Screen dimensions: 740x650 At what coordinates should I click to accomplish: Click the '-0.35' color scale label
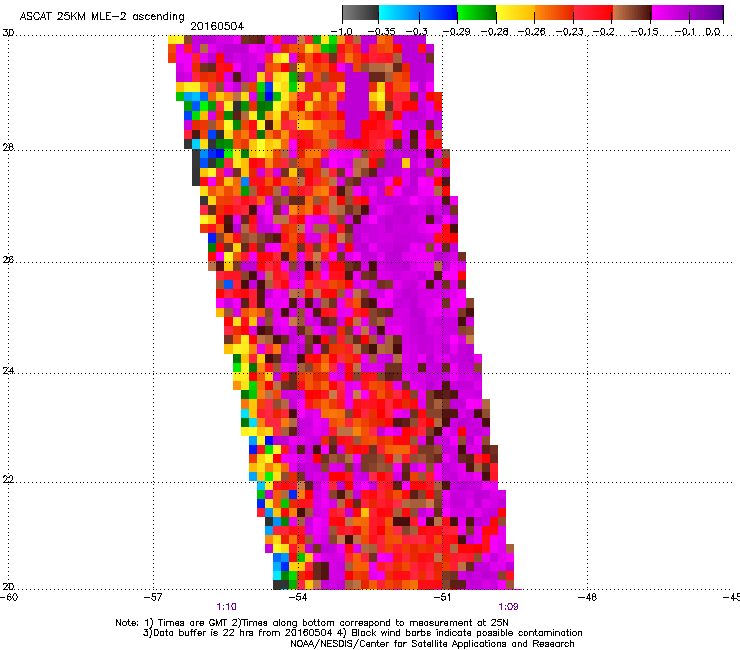381,32
